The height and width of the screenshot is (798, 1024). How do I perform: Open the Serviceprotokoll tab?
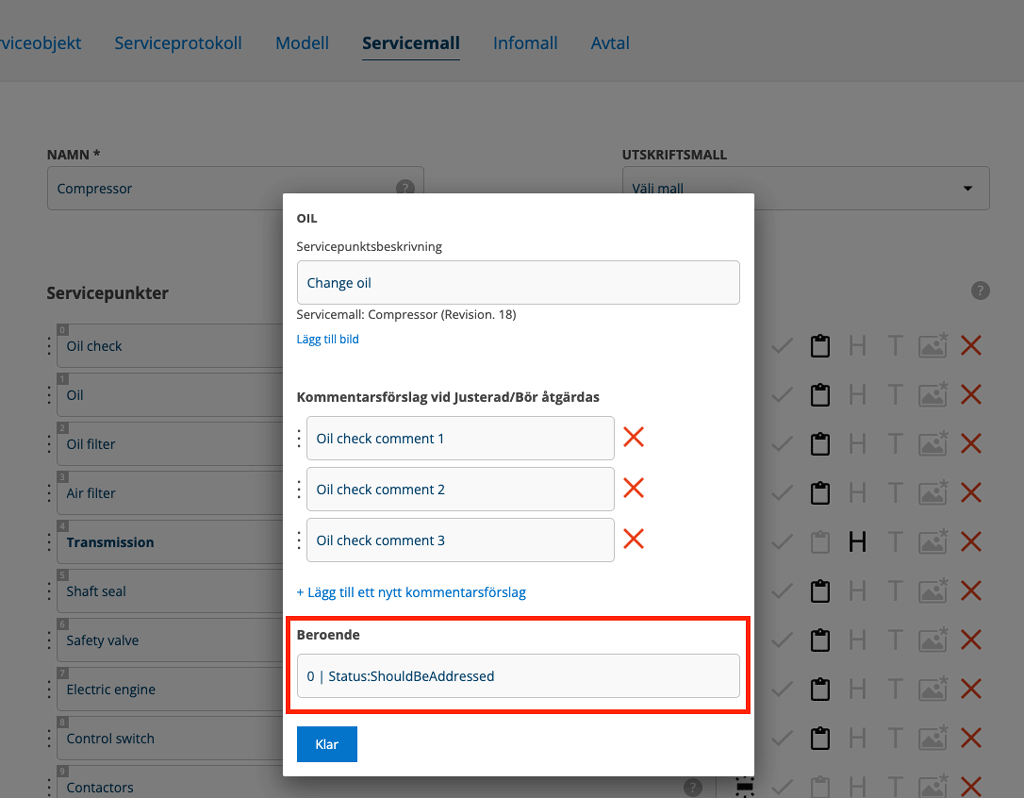click(178, 43)
